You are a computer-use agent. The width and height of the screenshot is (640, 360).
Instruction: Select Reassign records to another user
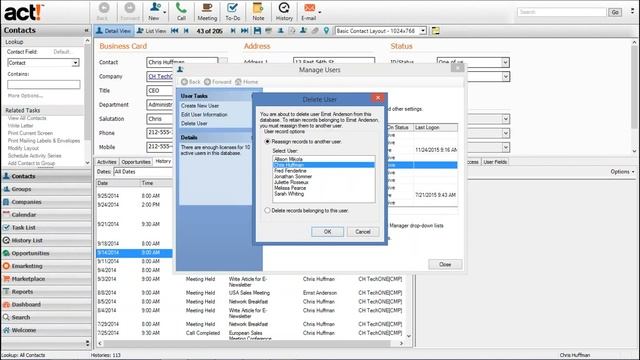(x=267, y=142)
